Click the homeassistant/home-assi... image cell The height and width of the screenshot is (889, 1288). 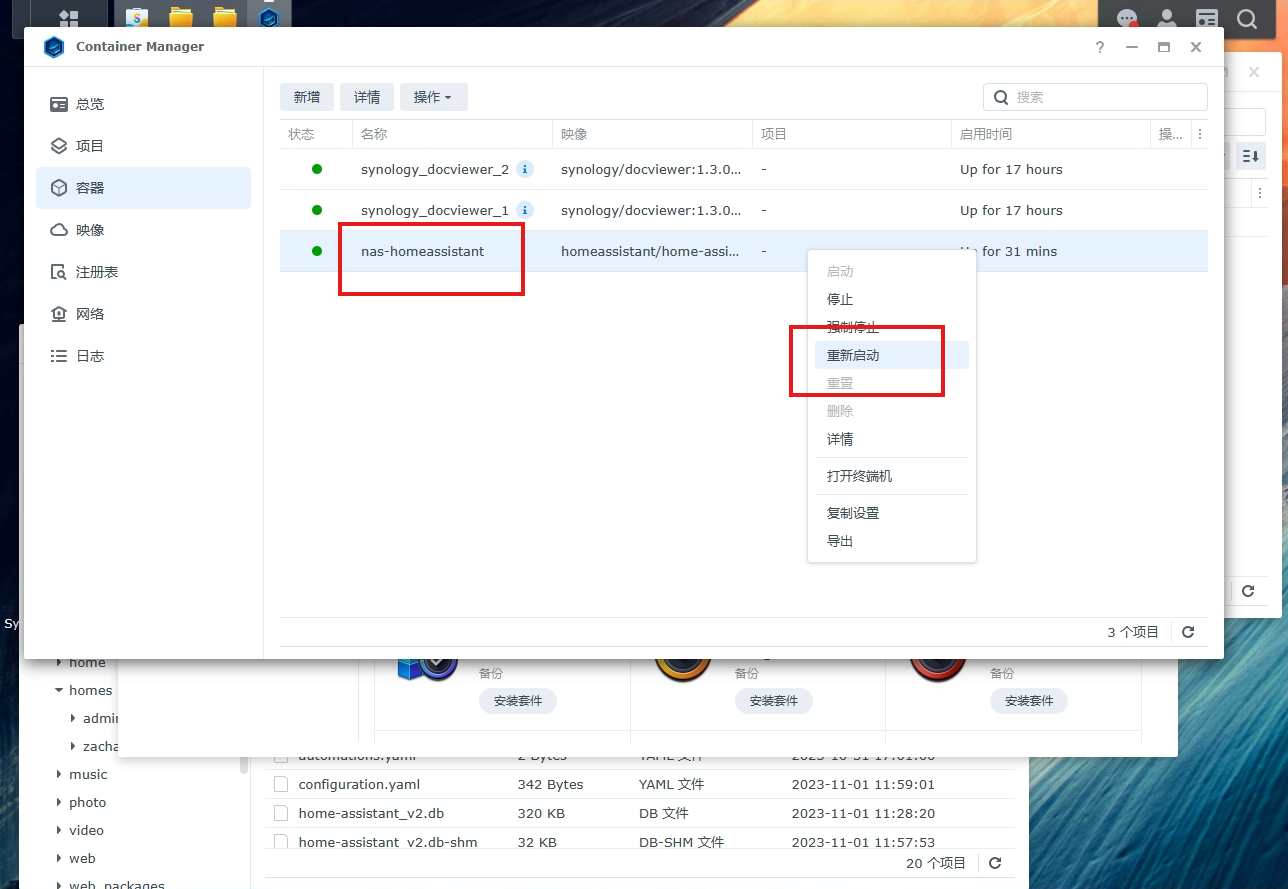click(x=651, y=251)
